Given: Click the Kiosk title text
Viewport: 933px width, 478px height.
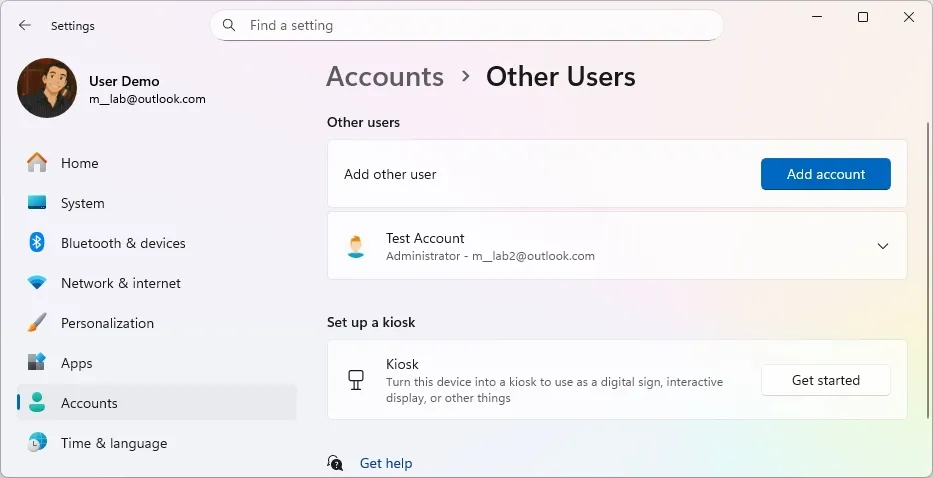Looking at the screenshot, I should click(402, 364).
